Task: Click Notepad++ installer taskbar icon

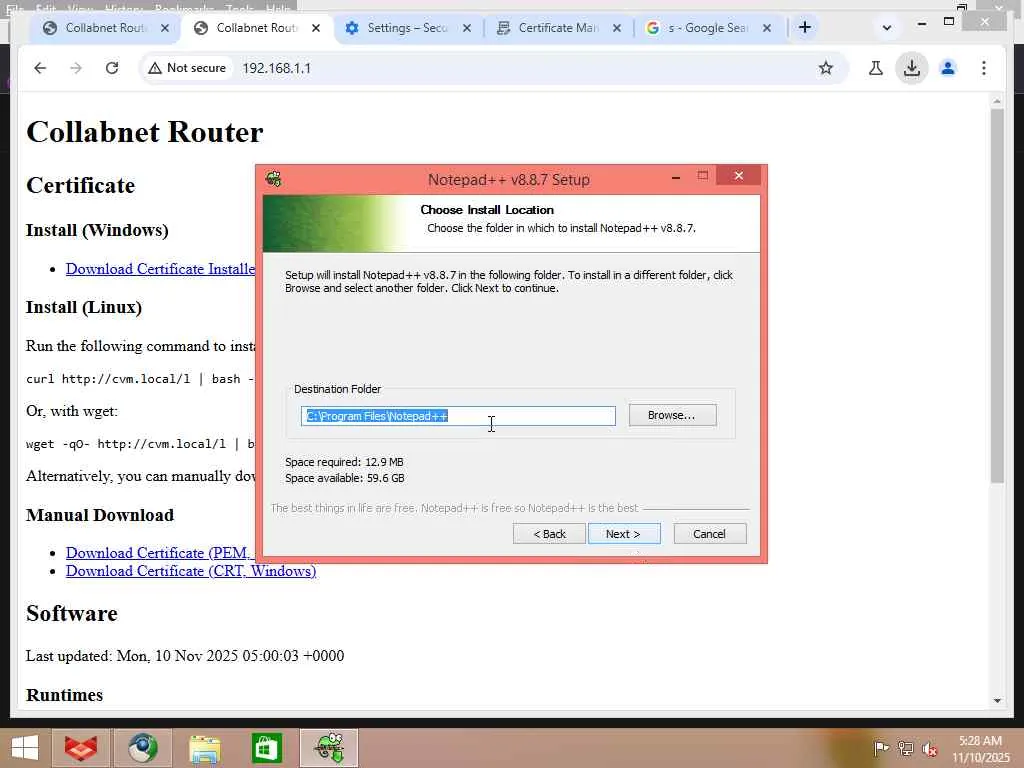Action: tap(329, 748)
